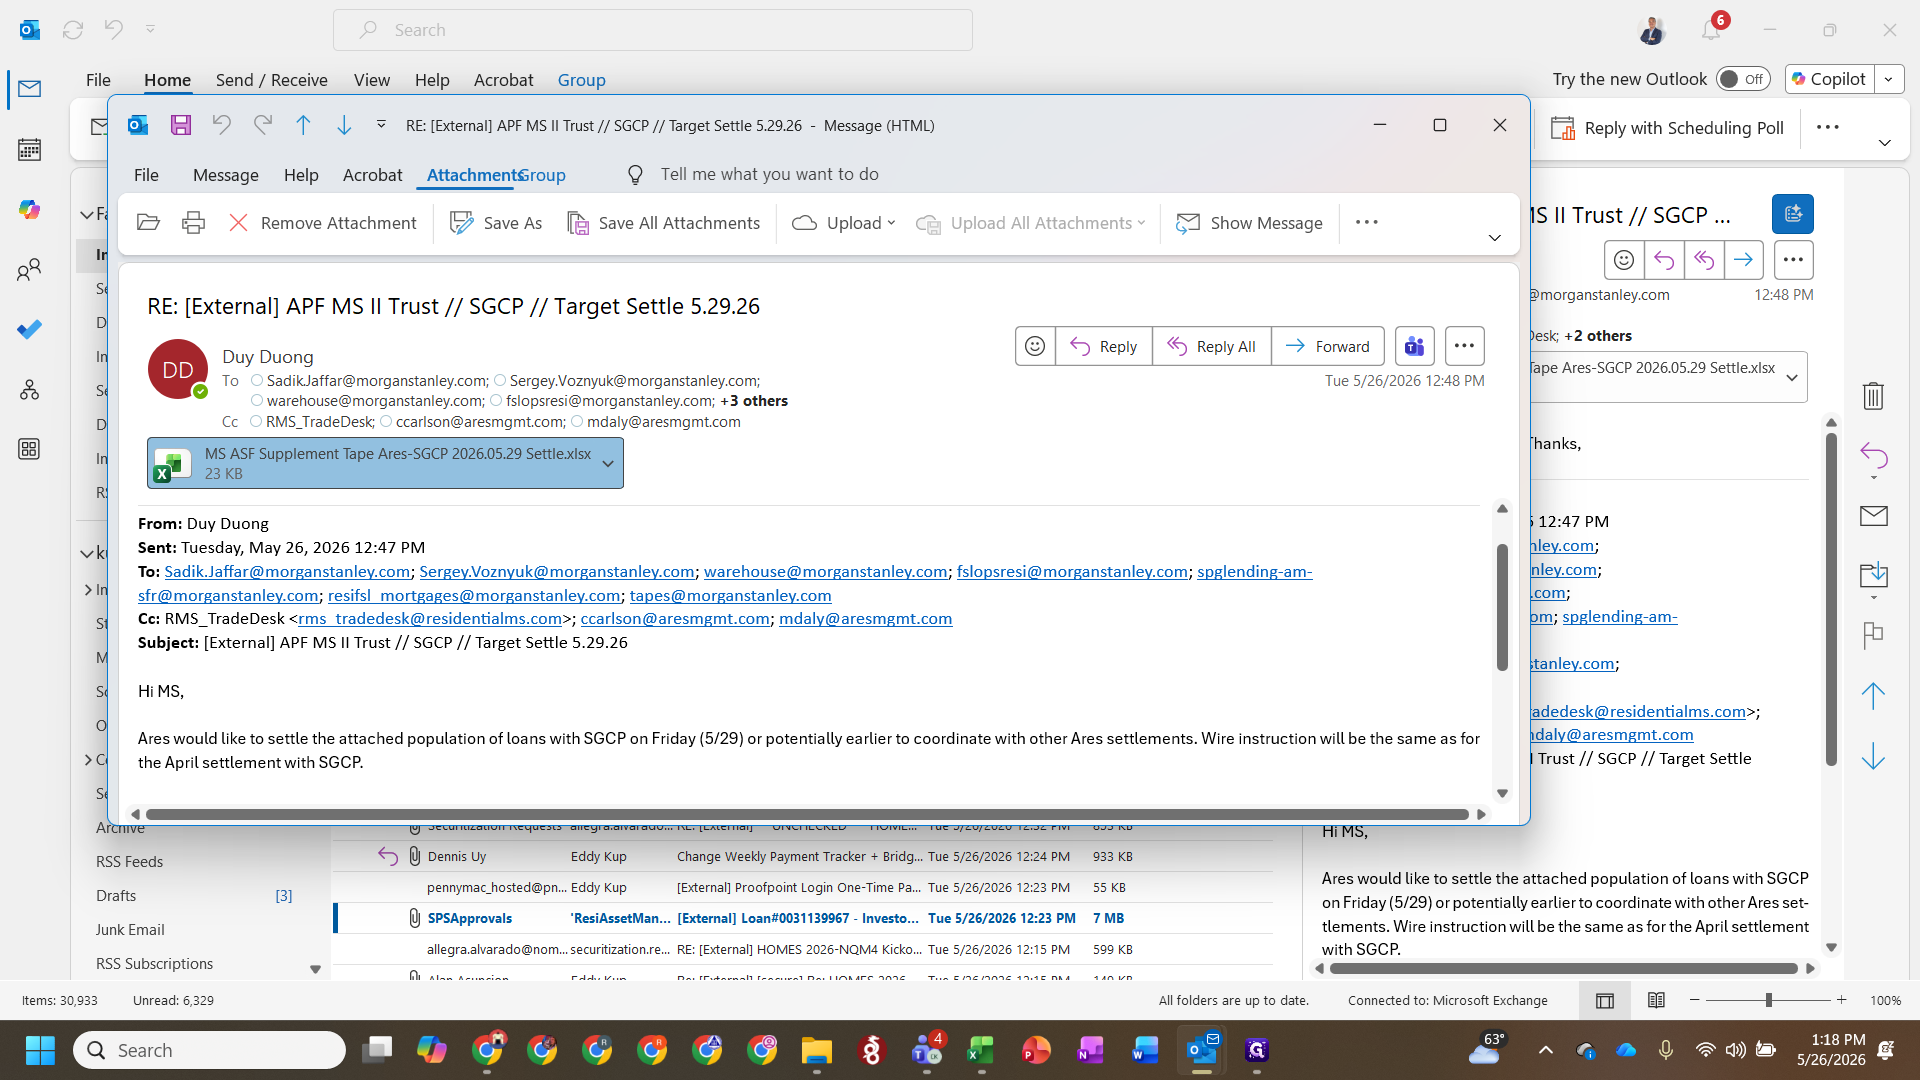Open the Mail view in left sidebar
The height and width of the screenshot is (1080, 1920).
[30, 89]
